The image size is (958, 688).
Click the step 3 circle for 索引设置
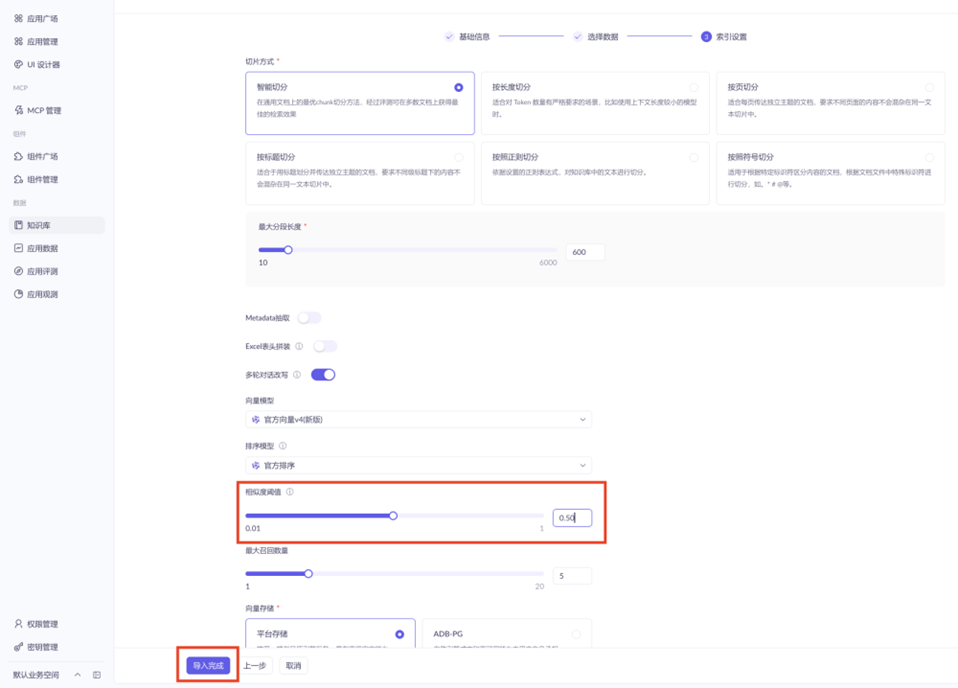click(x=706, y=37)
